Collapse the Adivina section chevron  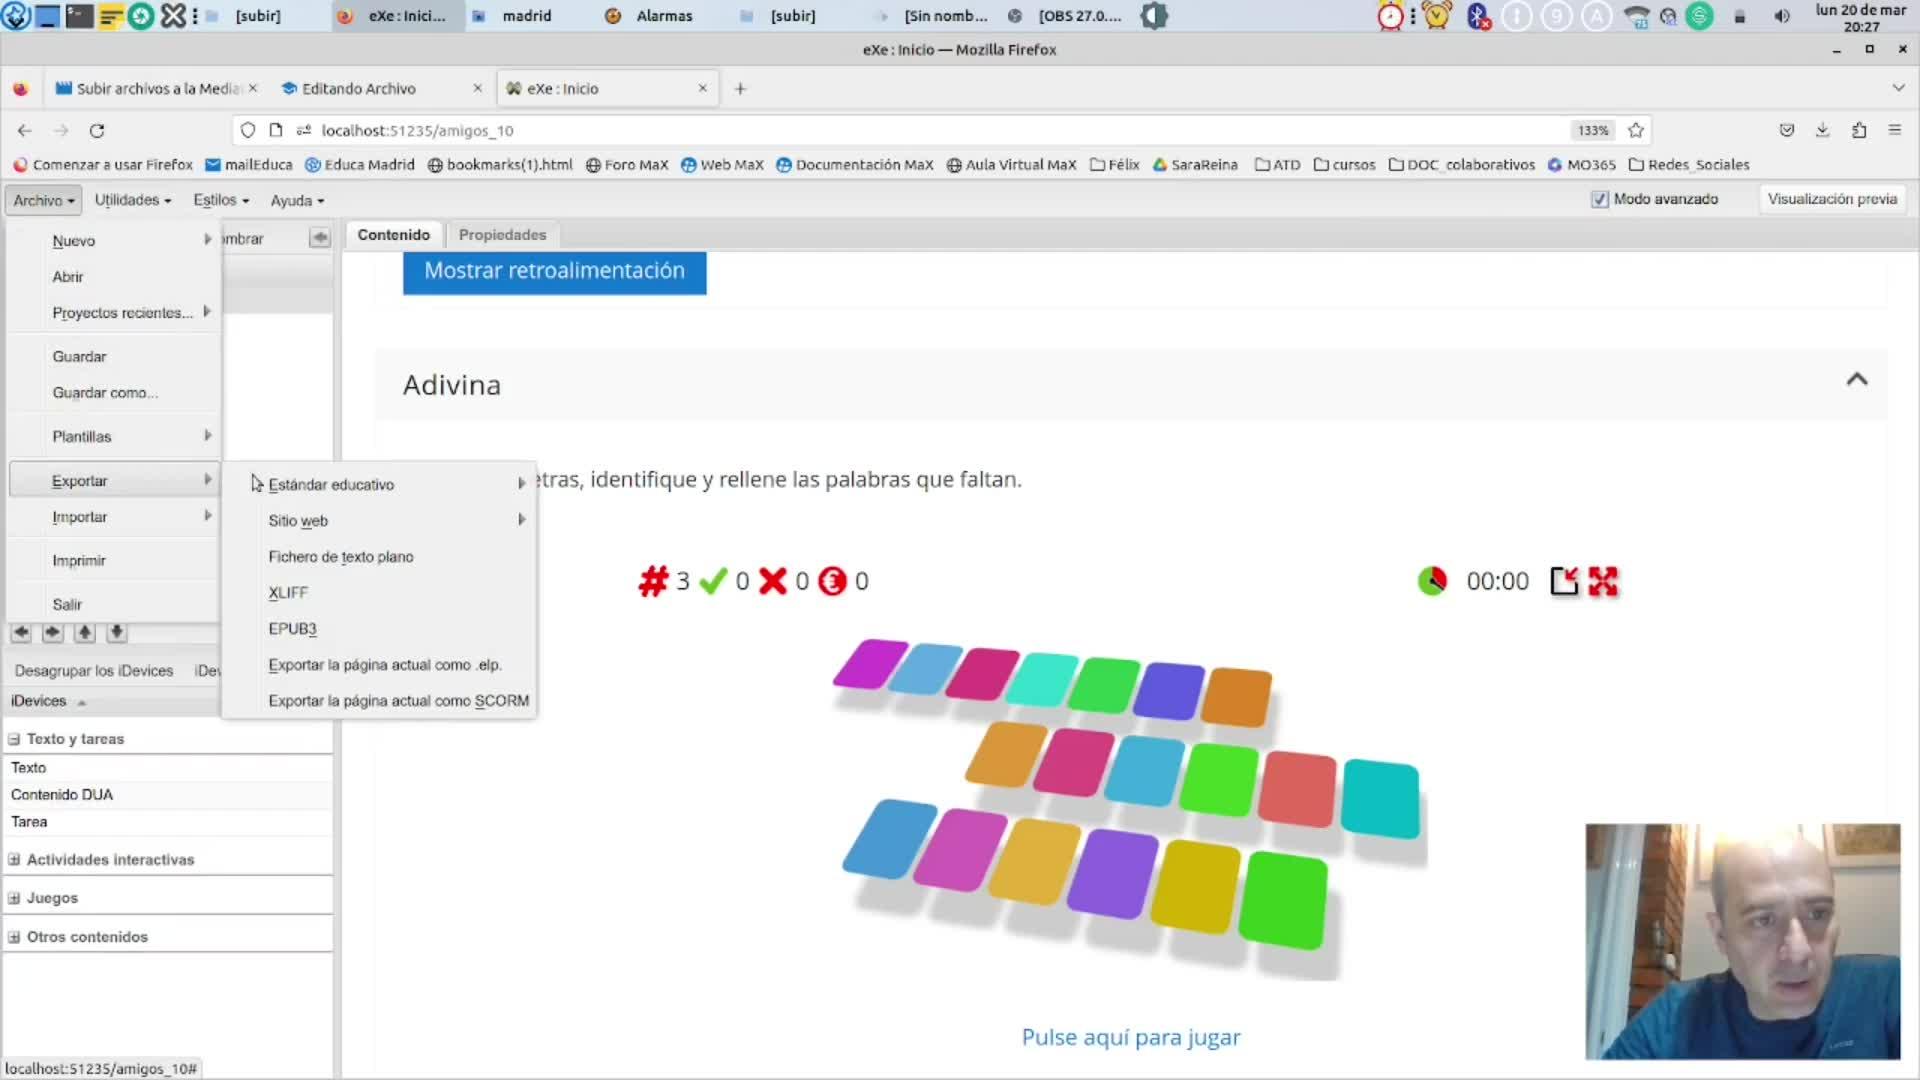[1856, 379]
